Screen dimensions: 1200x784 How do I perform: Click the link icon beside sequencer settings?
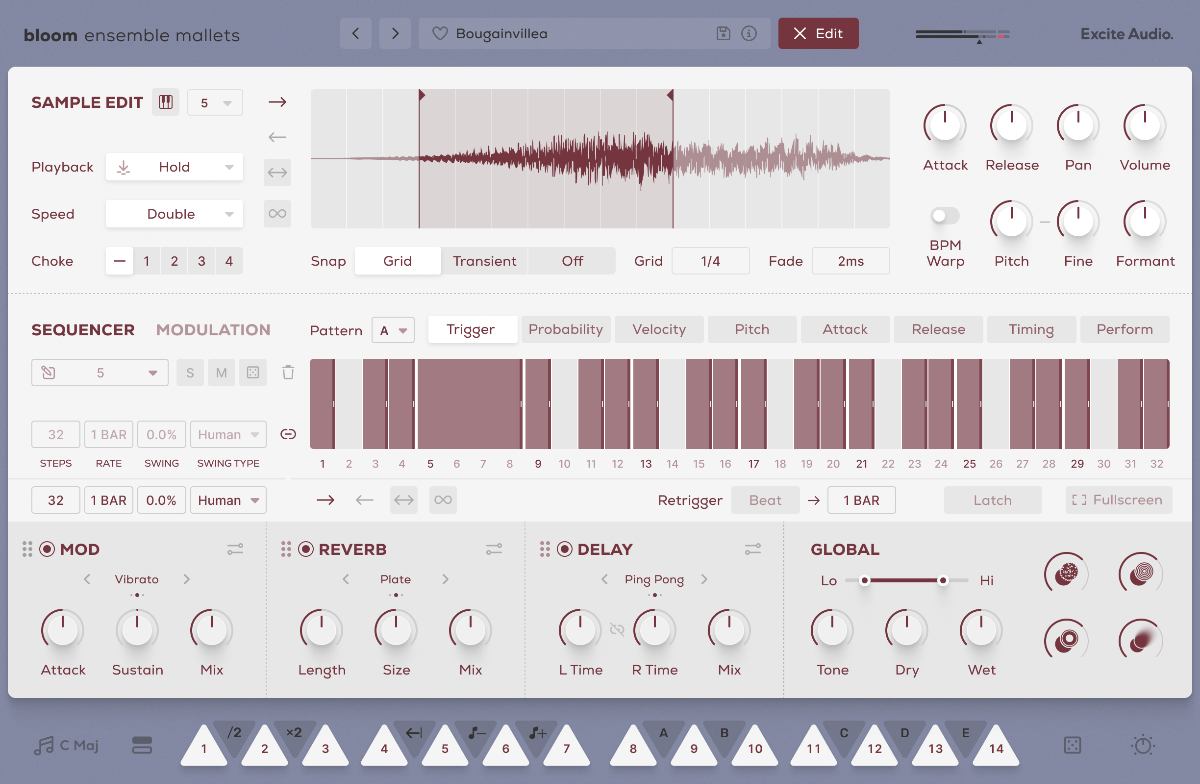pyautogui.click(x=288, y=434)
